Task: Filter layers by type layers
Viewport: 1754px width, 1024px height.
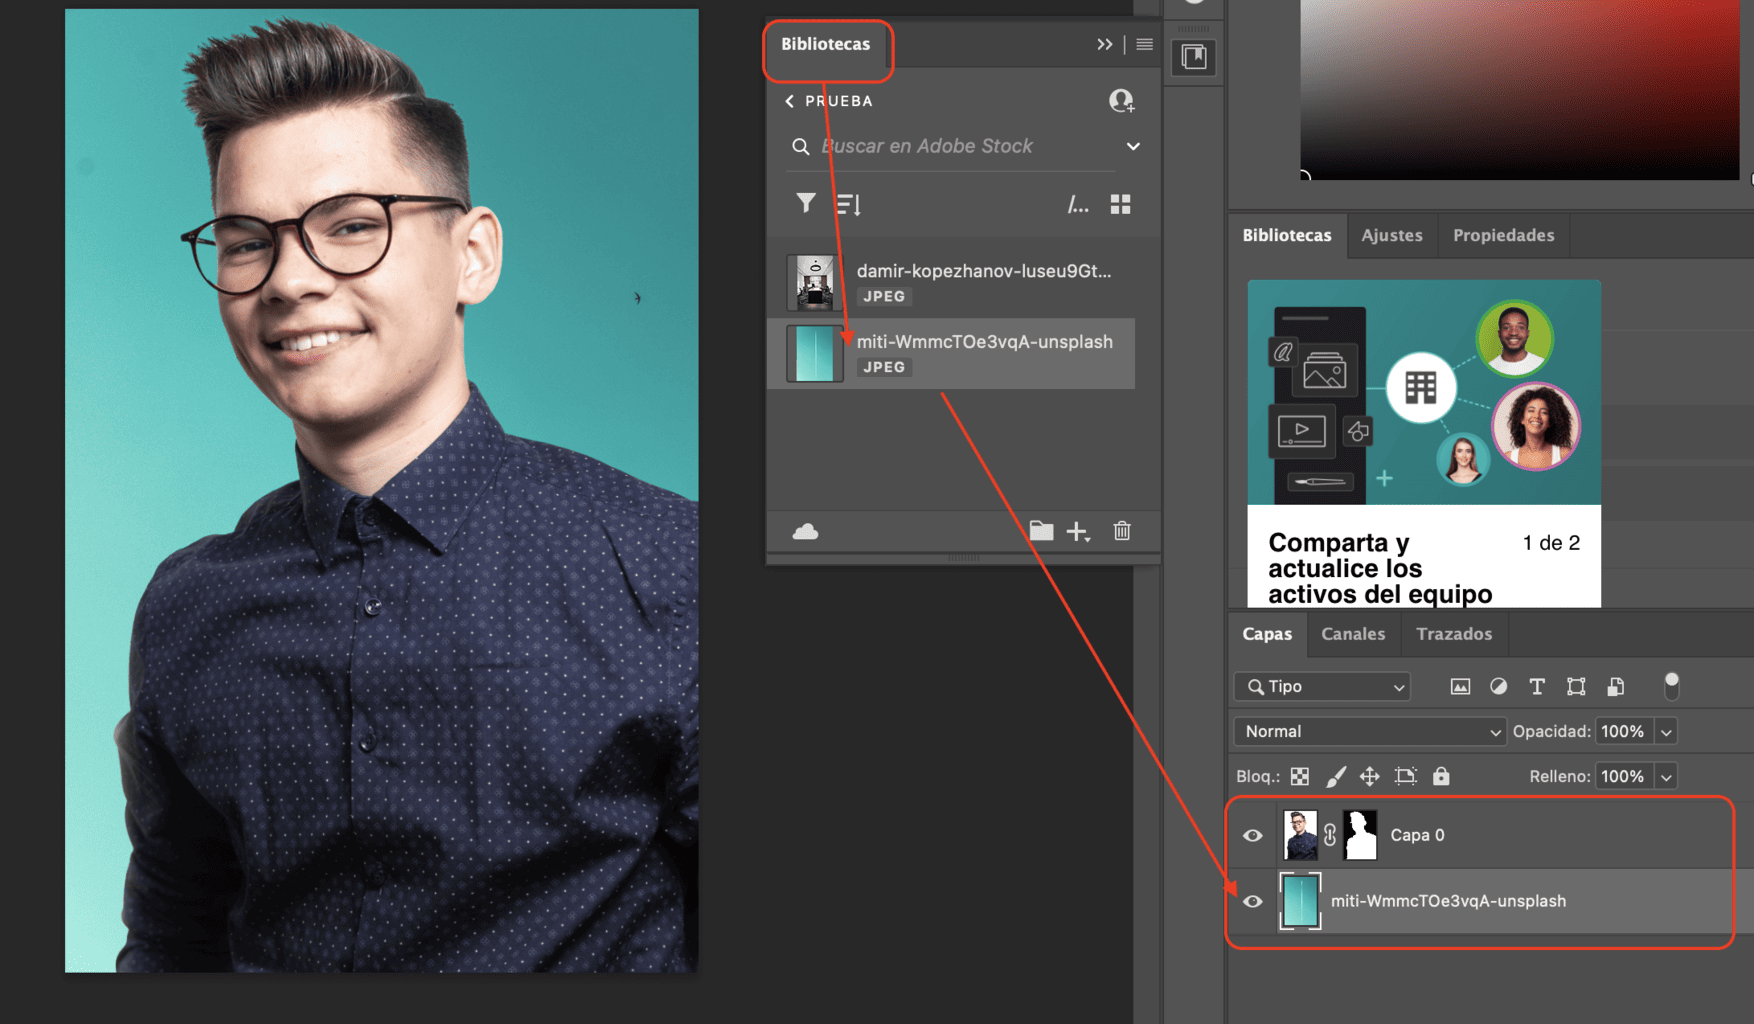Action: 1537,686
